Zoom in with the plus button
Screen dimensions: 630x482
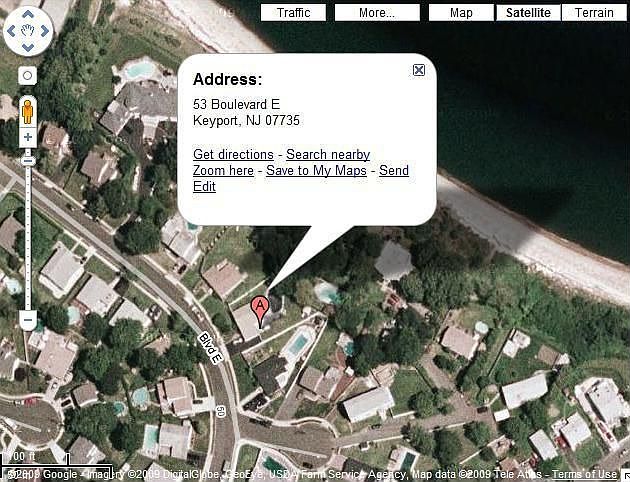coord(28,137)
